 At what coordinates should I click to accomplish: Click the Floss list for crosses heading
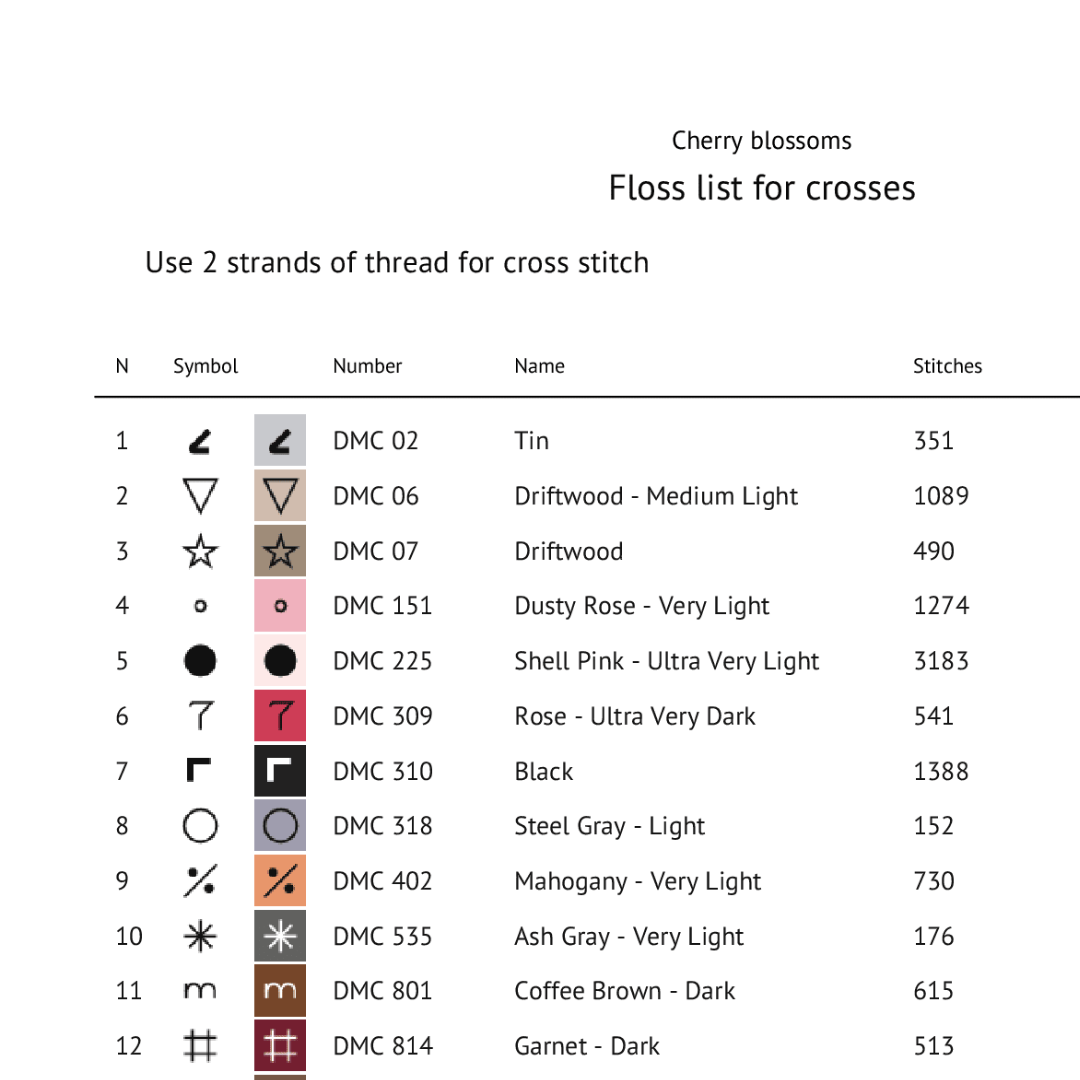pyautogui.click(x=762, y=188)
